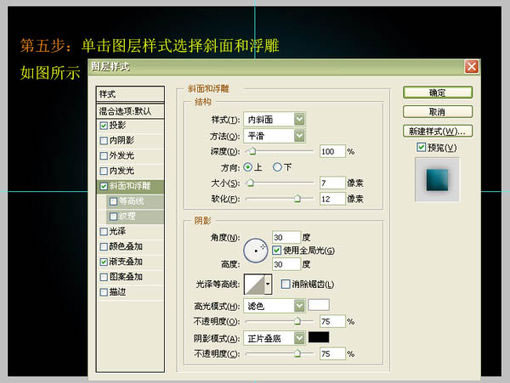Viewport: 510px width, 383px height.
Task: Click the shadow 不透明度(C) slider handle
Action: tap(297, 354)
